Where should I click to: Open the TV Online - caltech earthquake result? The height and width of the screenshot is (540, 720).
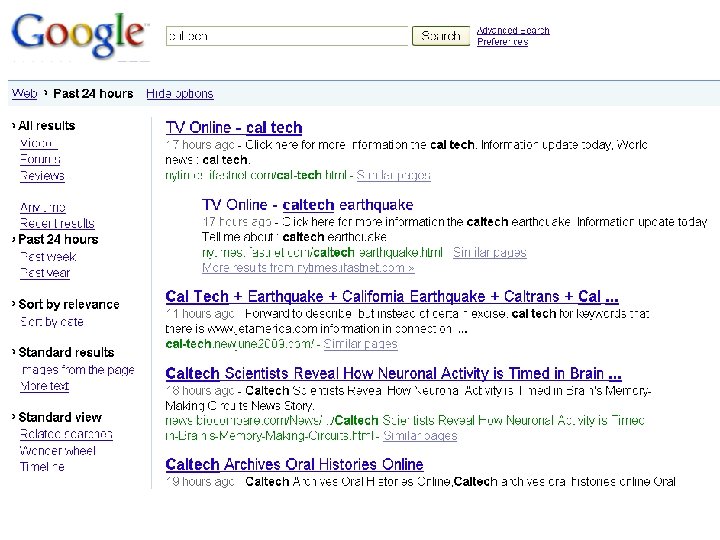point(308,205)
